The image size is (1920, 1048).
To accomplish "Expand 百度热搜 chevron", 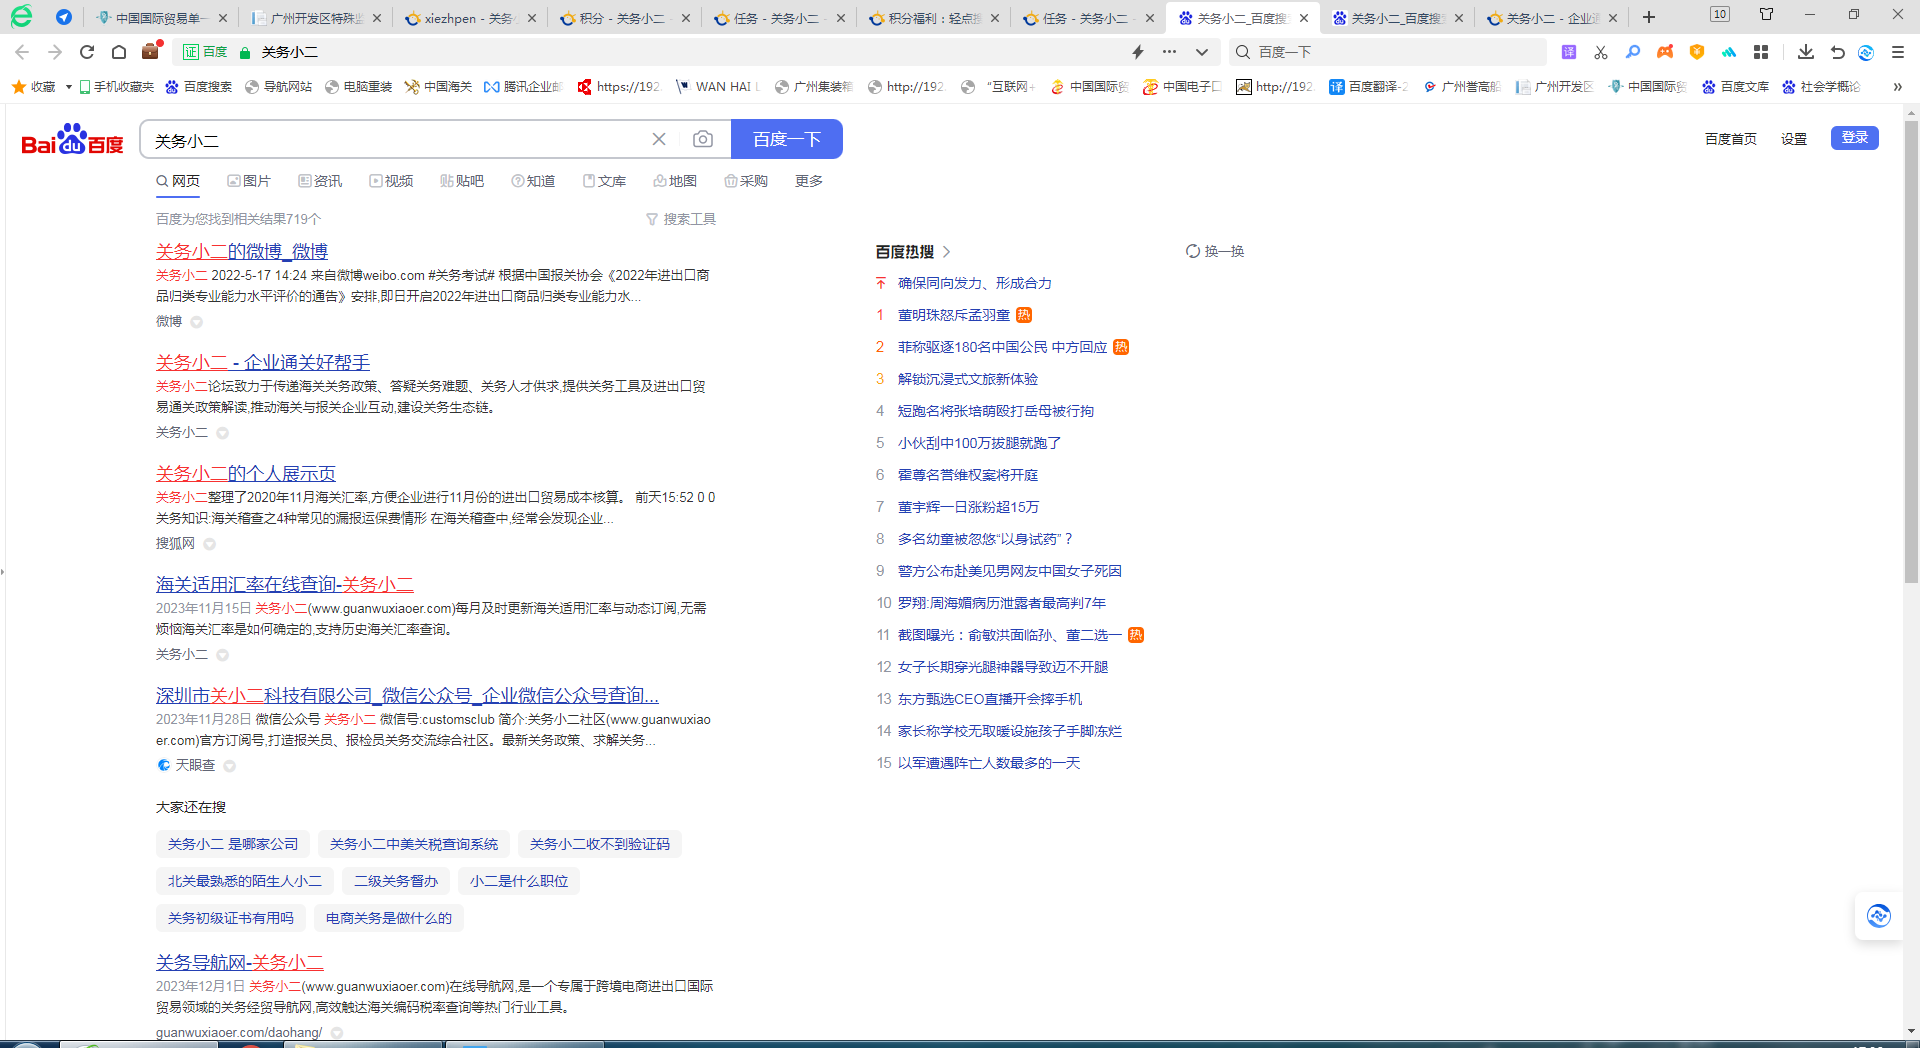I will 947,252.
